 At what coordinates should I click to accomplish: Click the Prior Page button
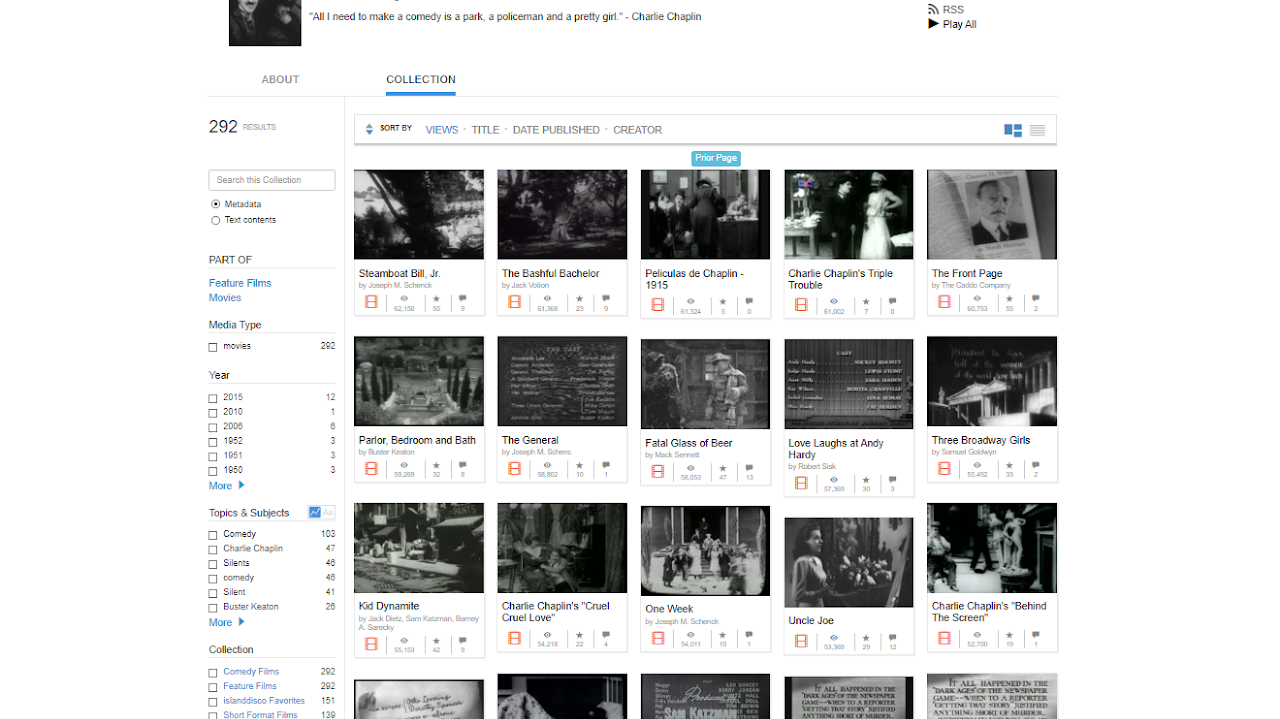(x=716, y=158)
